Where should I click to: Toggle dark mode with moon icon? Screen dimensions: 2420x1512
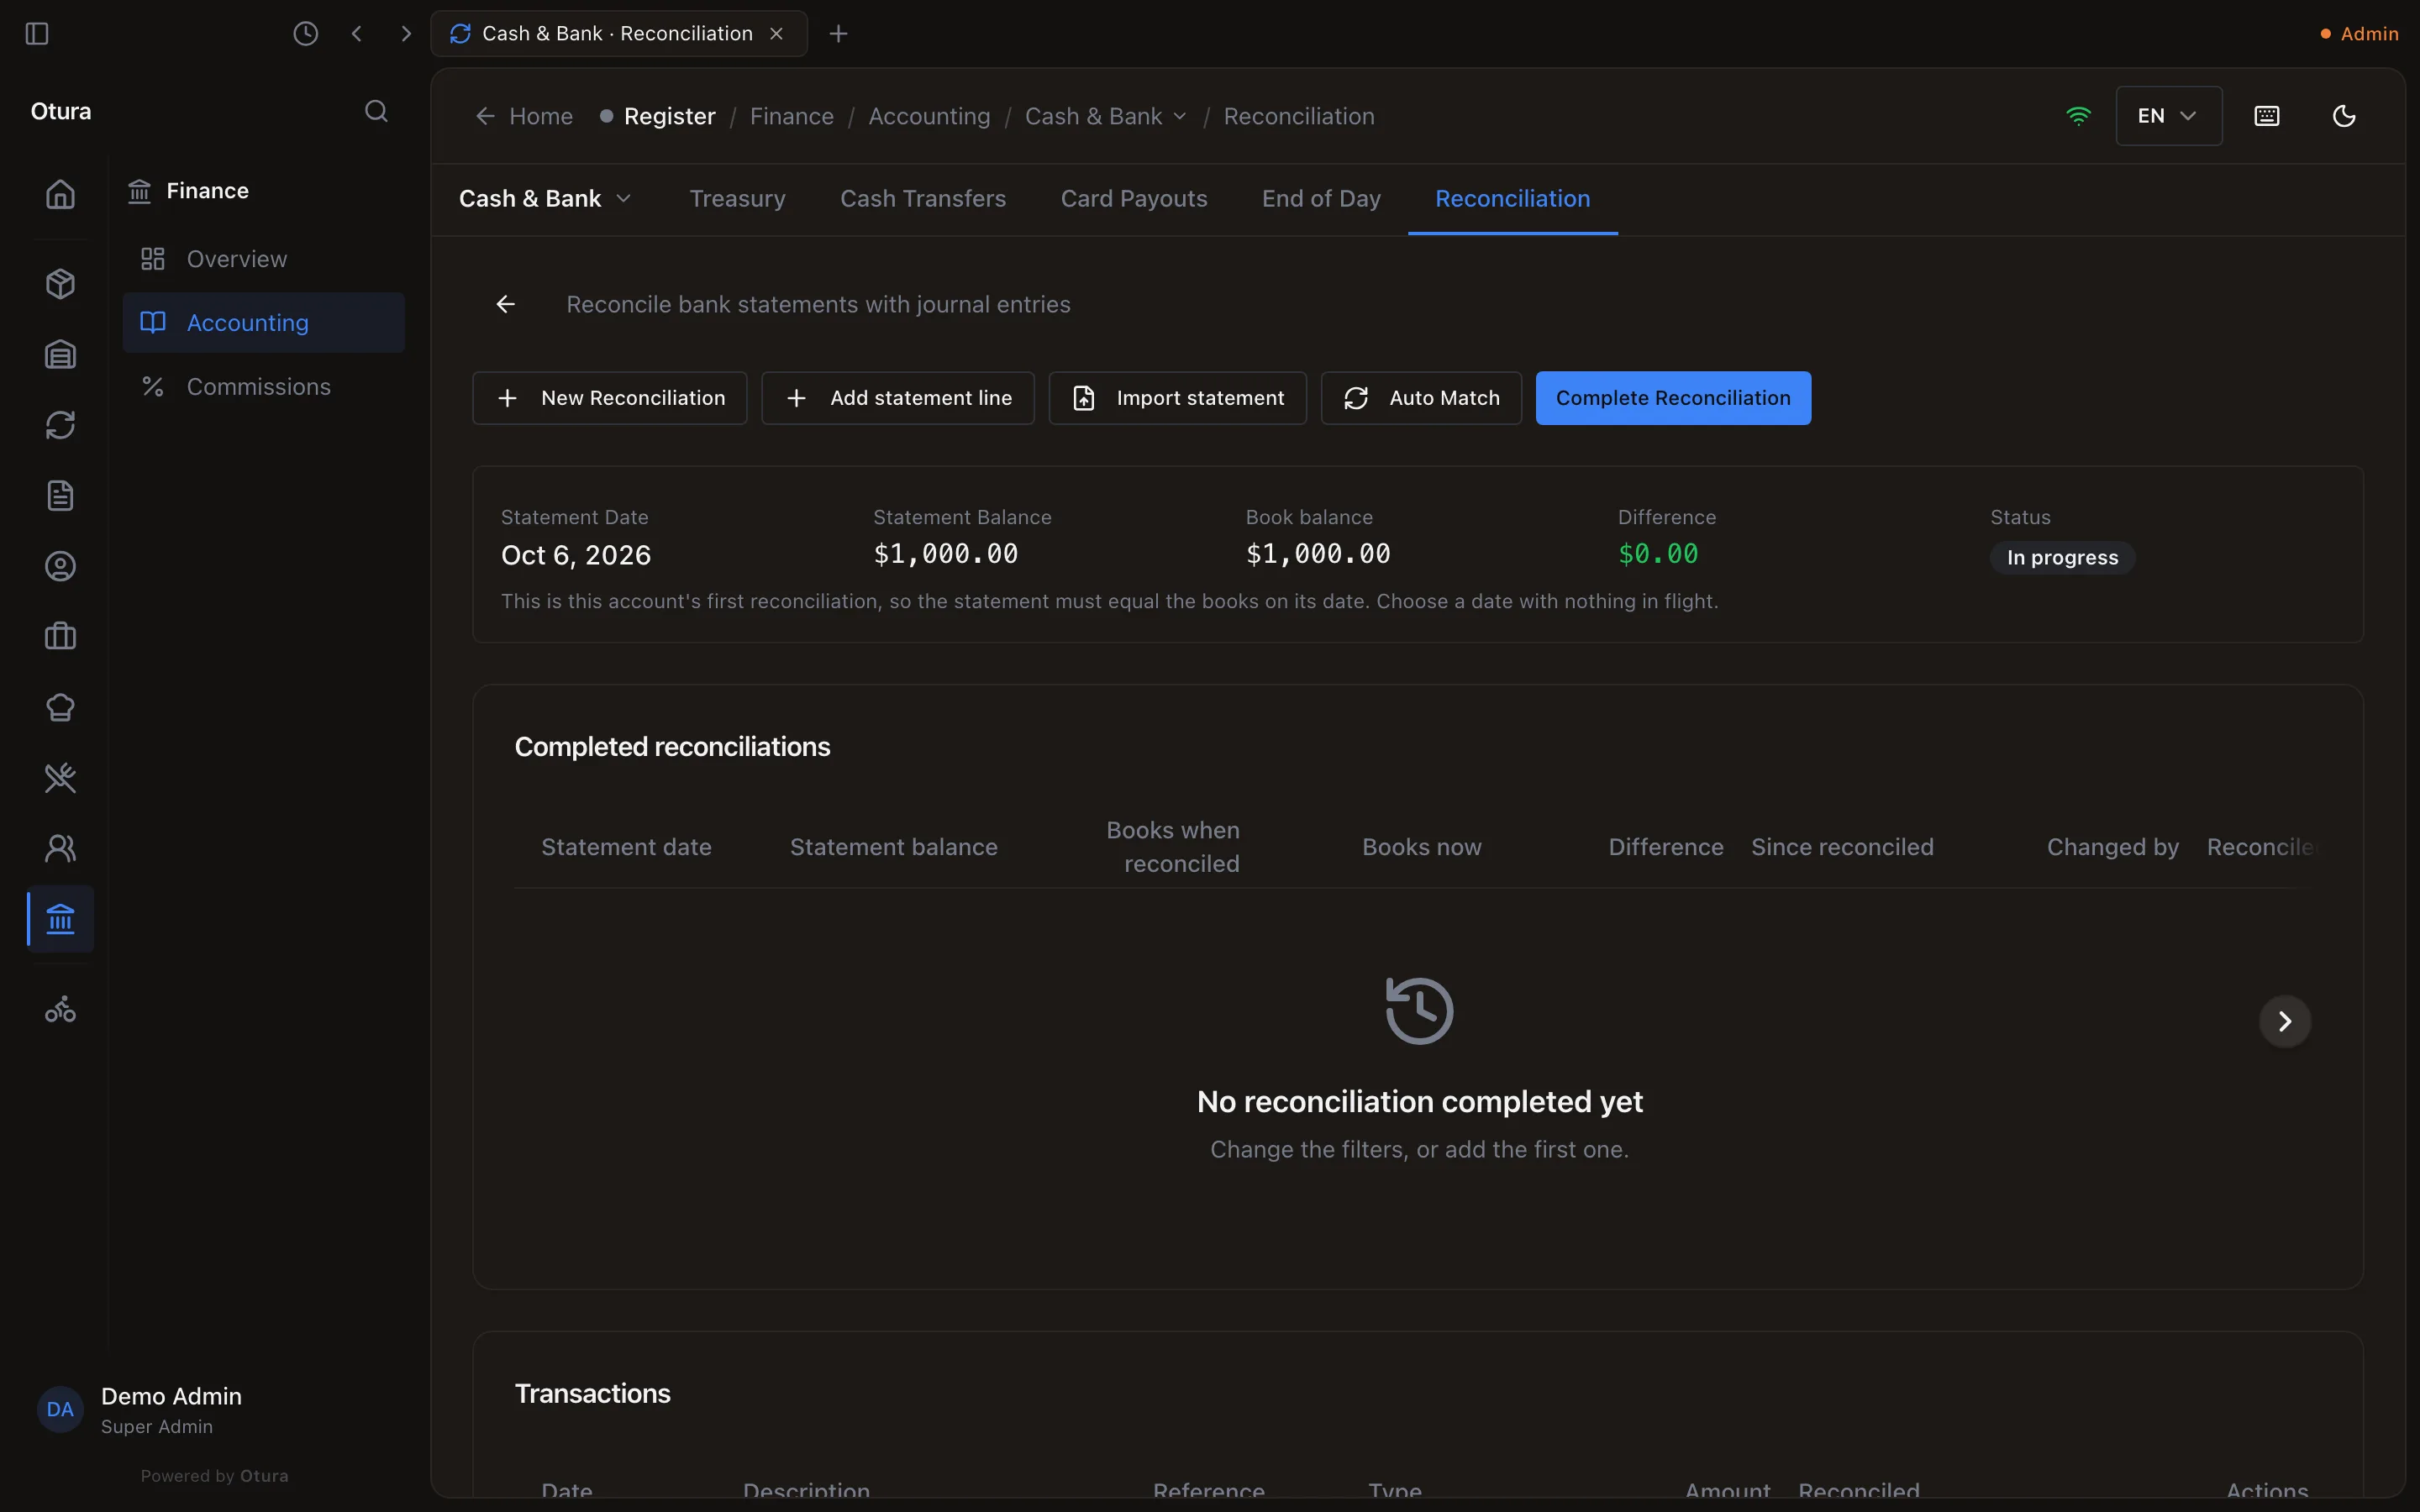coord(2344,116)
